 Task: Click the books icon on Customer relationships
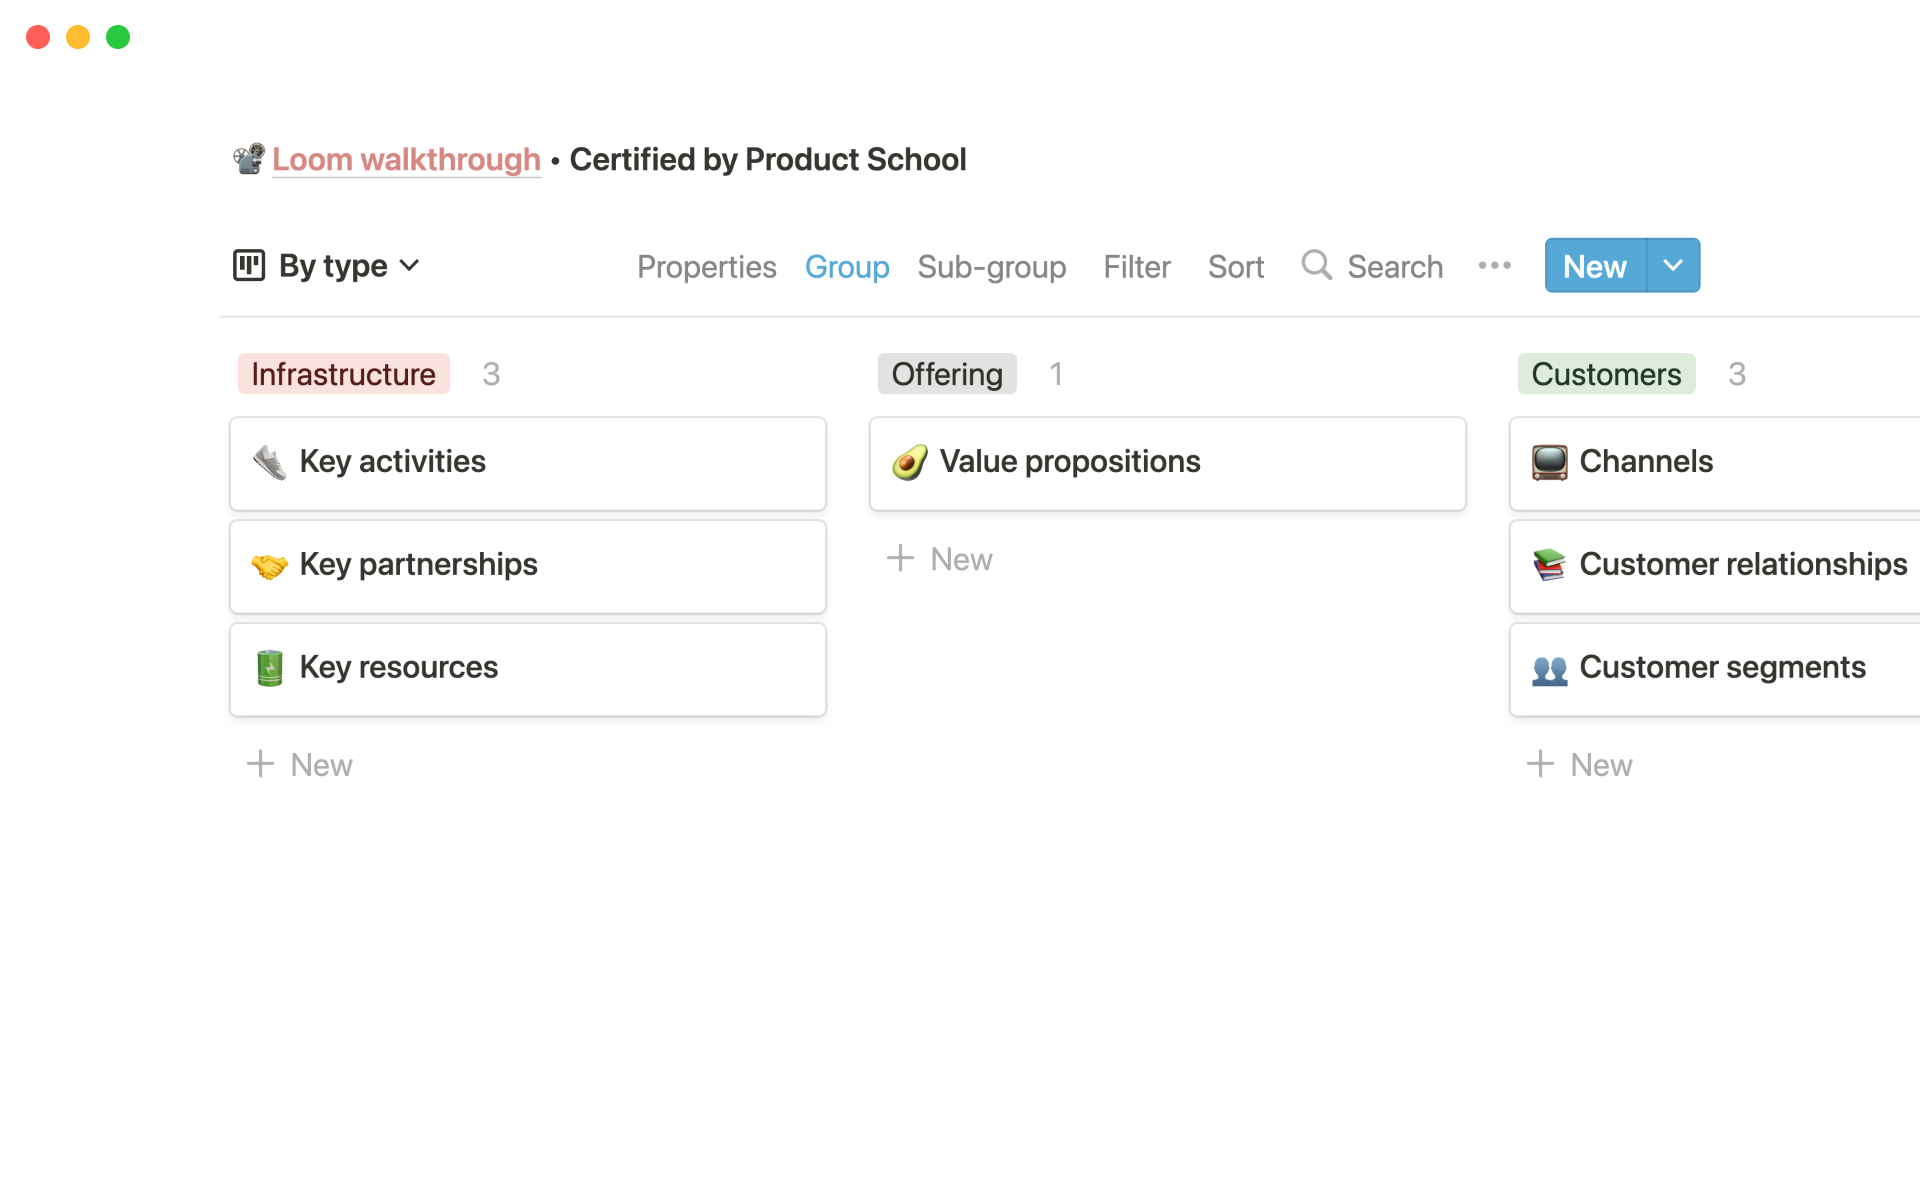[1549, 565]
